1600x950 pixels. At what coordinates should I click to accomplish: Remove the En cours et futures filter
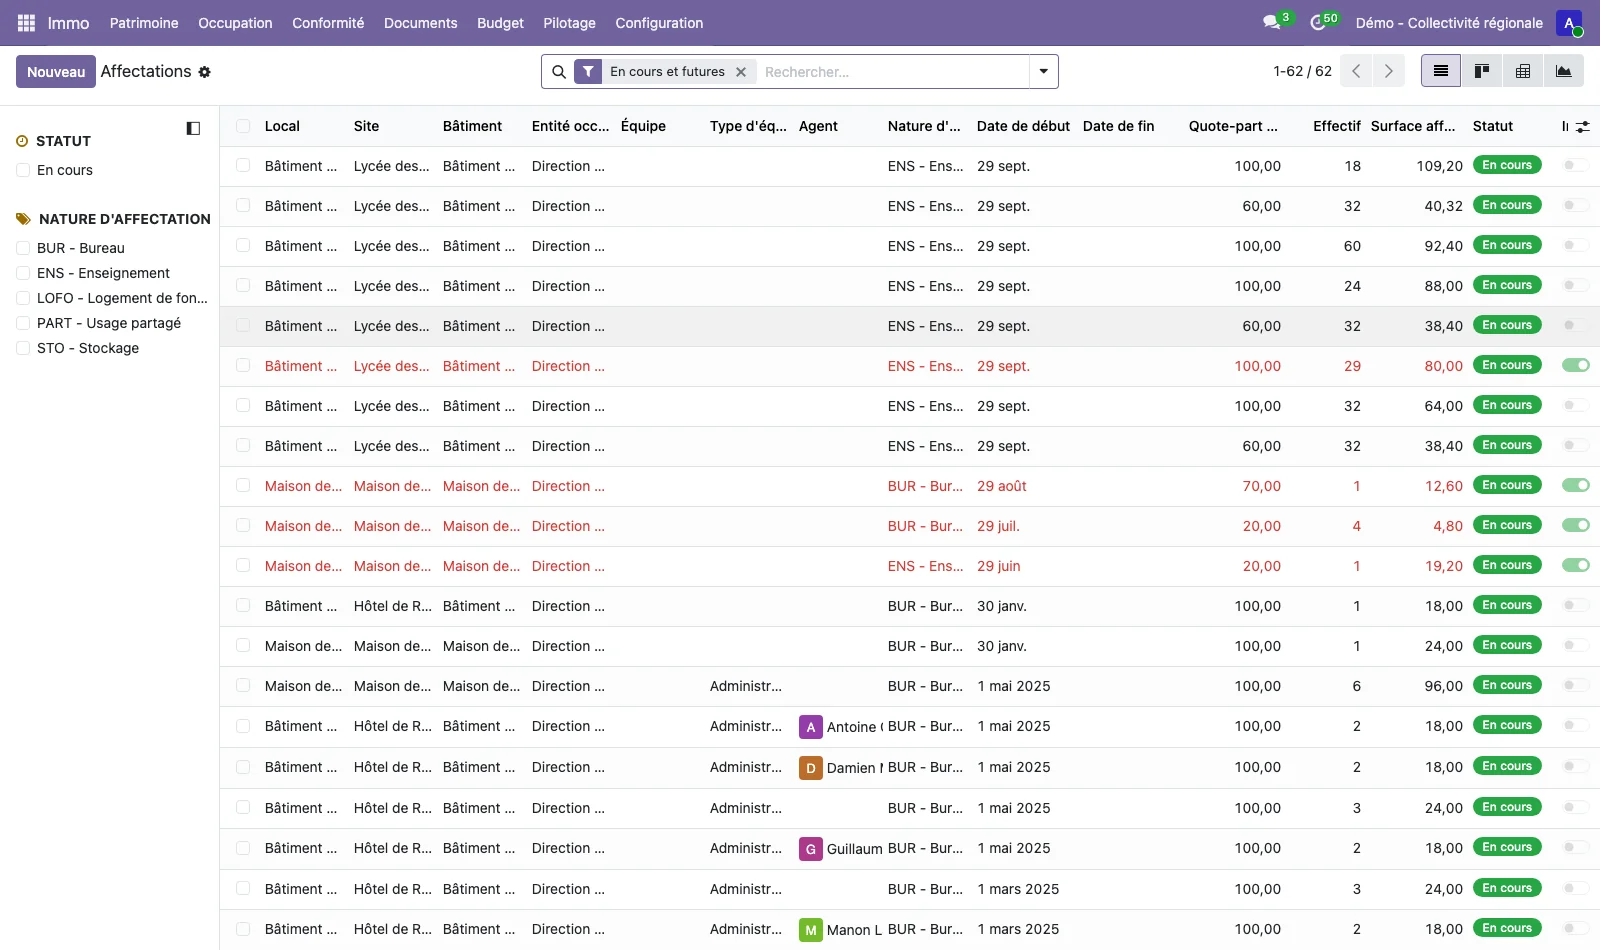(x=741, y=72)
